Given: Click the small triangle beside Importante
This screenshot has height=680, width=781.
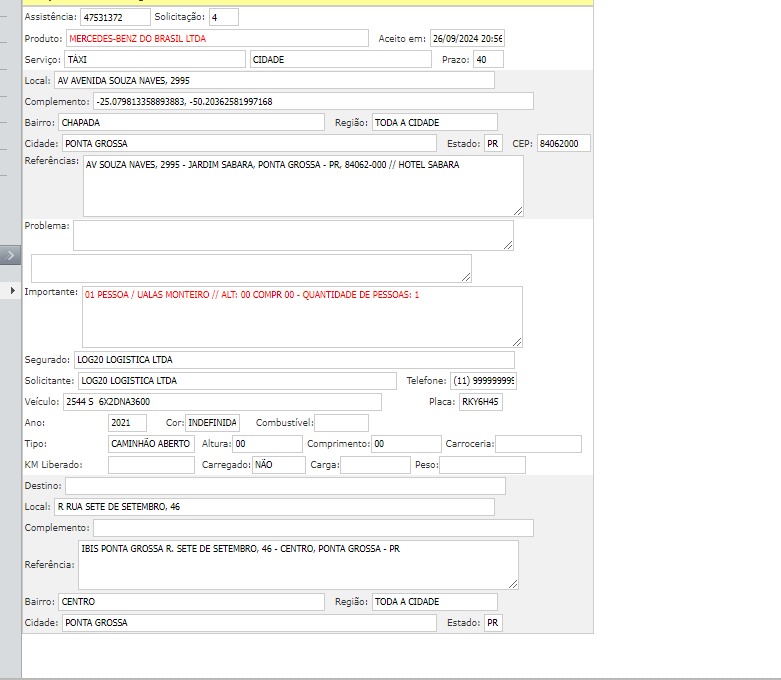Looking at the screenshot, I should (12, 290).
